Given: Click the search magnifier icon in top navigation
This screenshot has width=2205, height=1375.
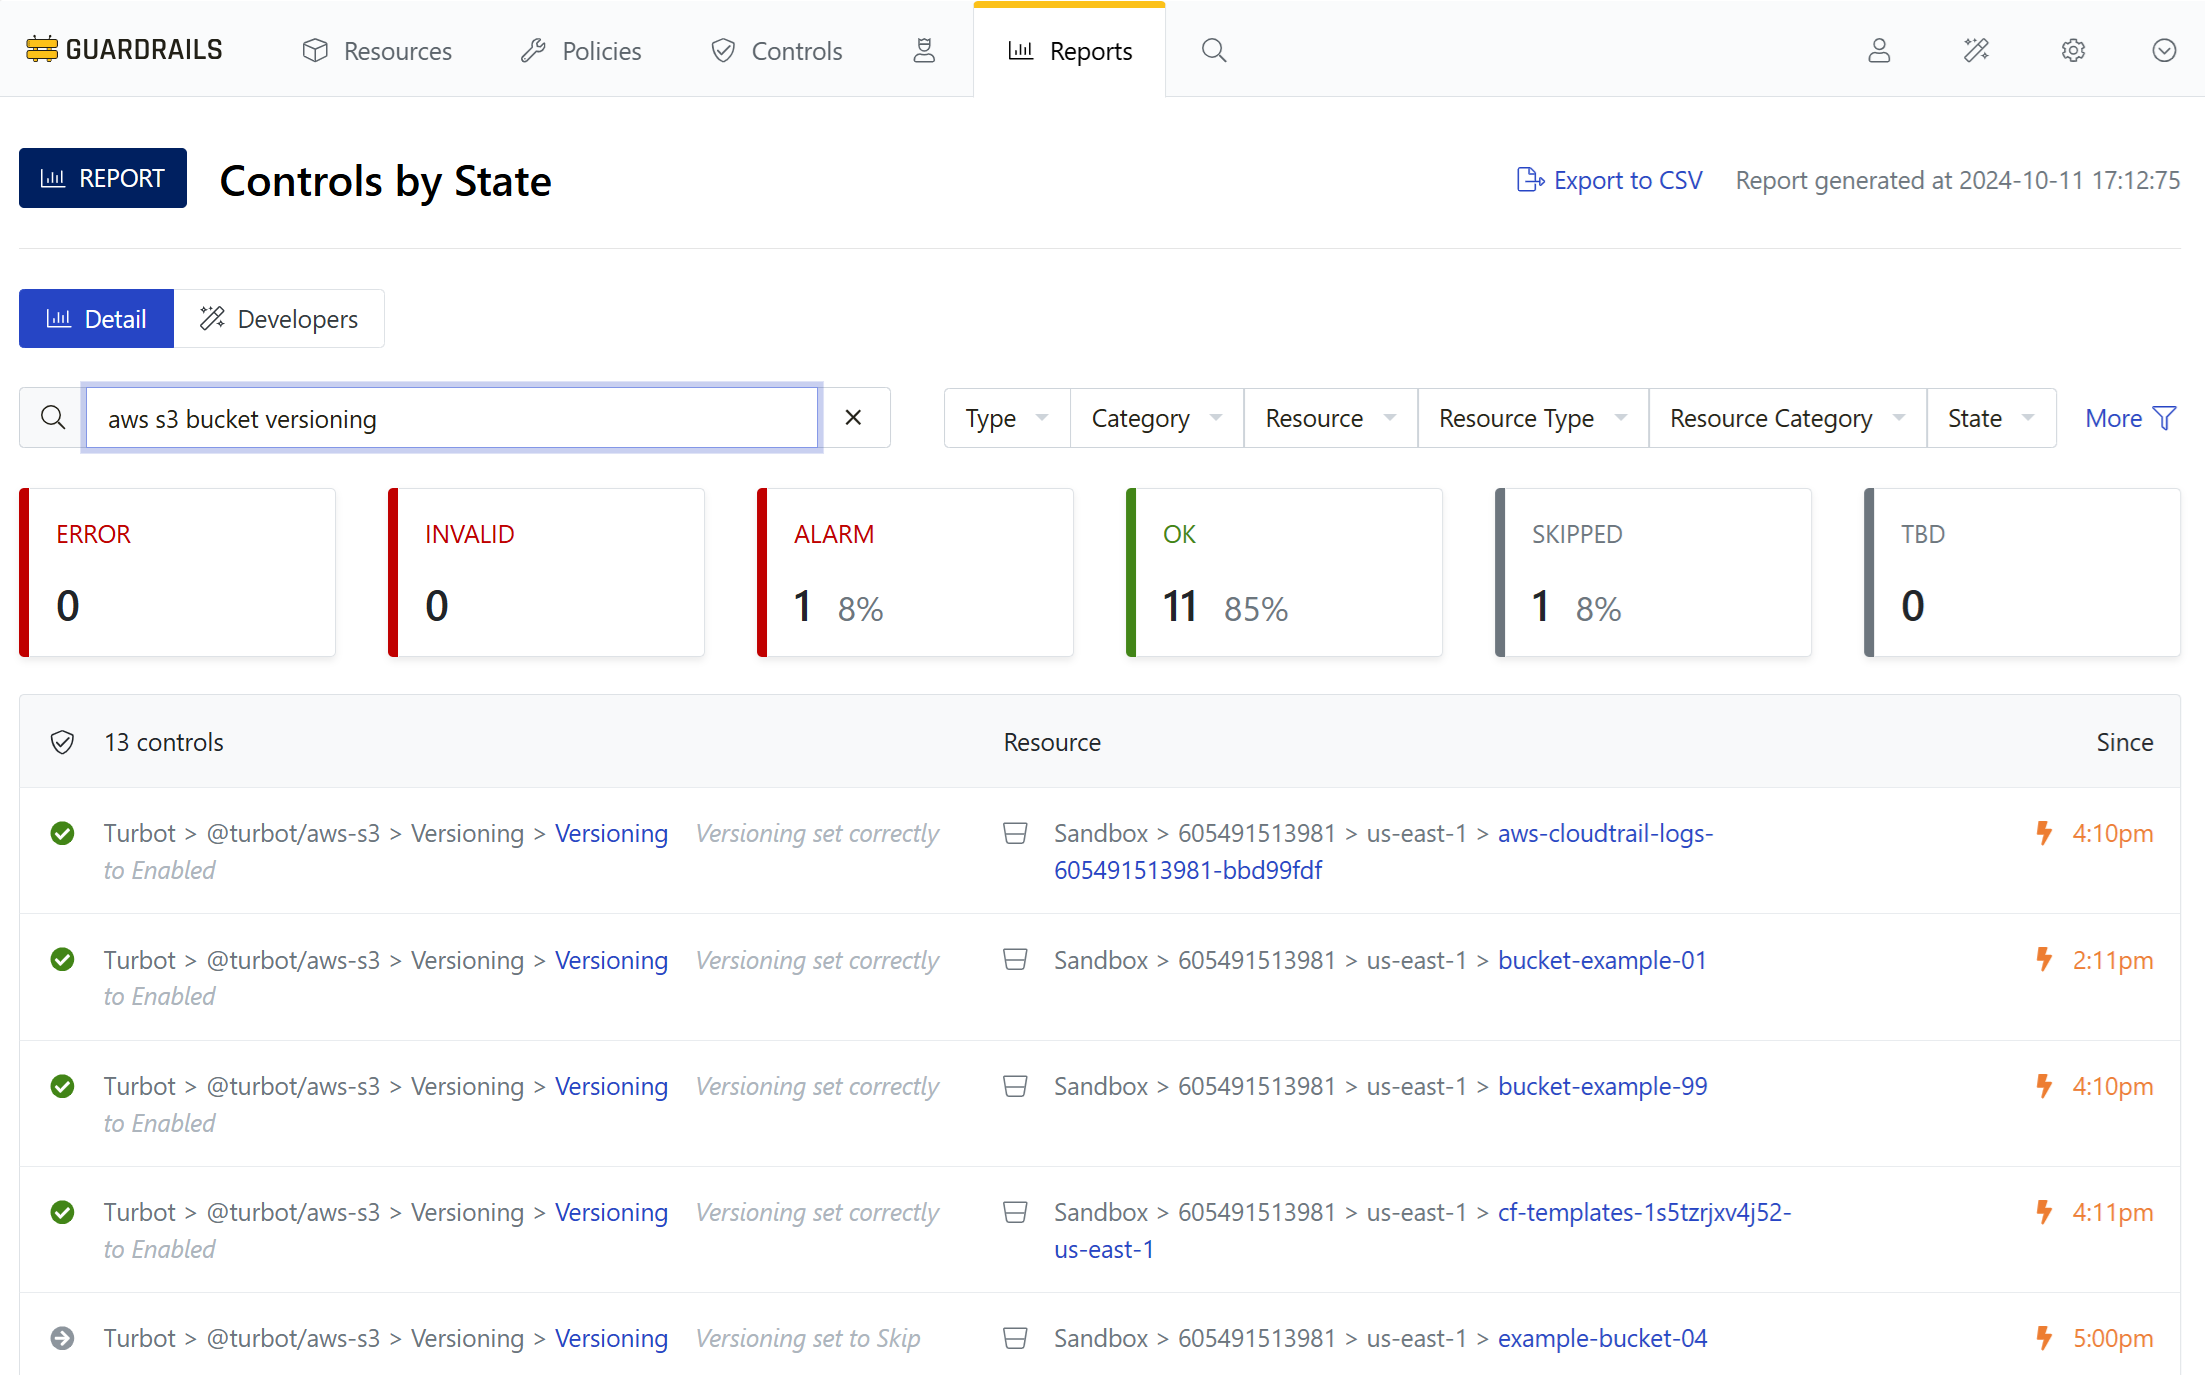Looking at the screenshot, I should click(x=1213, y=50).
